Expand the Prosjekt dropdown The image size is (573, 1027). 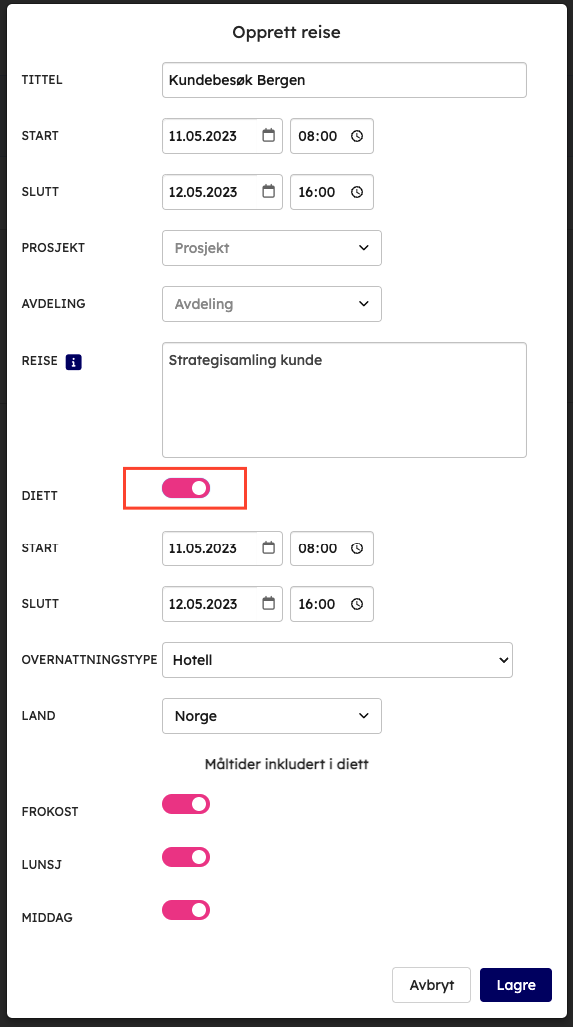pyautogui.click(x=272, y=248)
